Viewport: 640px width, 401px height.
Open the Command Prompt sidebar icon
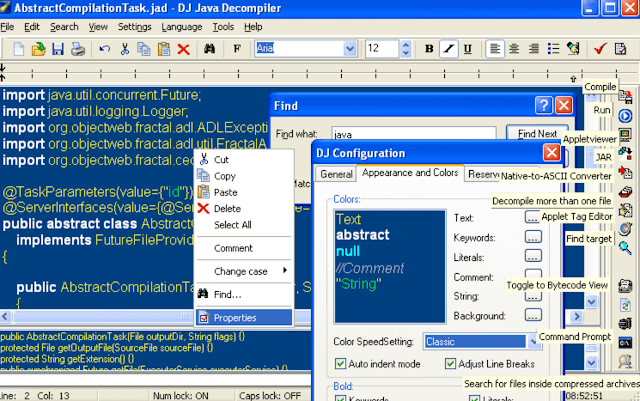point(625,343)
